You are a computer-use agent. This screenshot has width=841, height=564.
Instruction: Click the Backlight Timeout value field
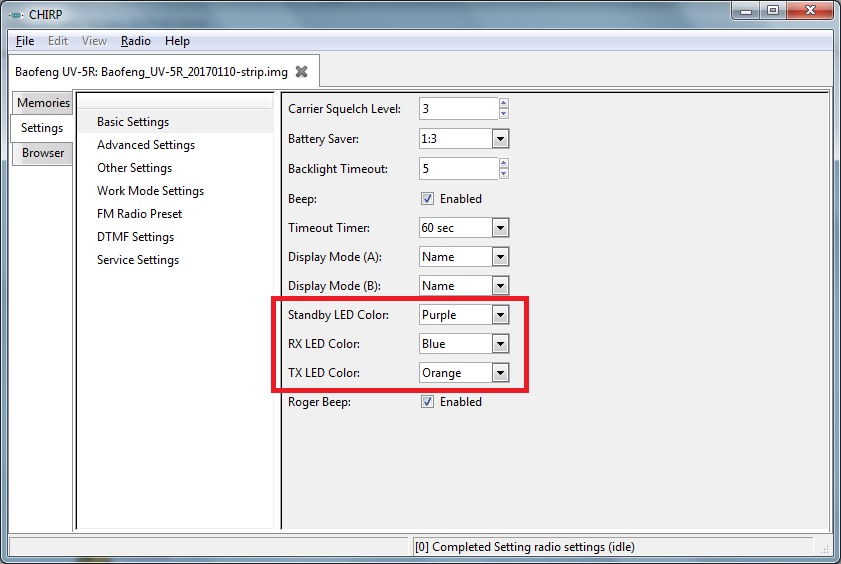[459, 169]
